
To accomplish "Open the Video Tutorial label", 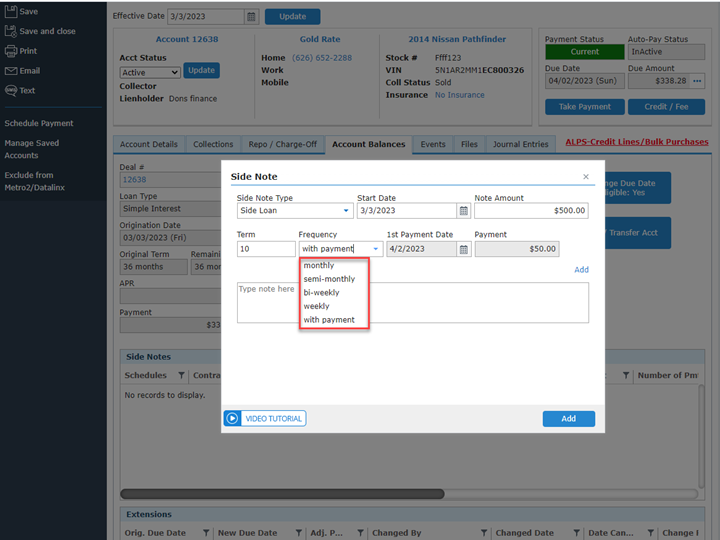I will point(273,419).
